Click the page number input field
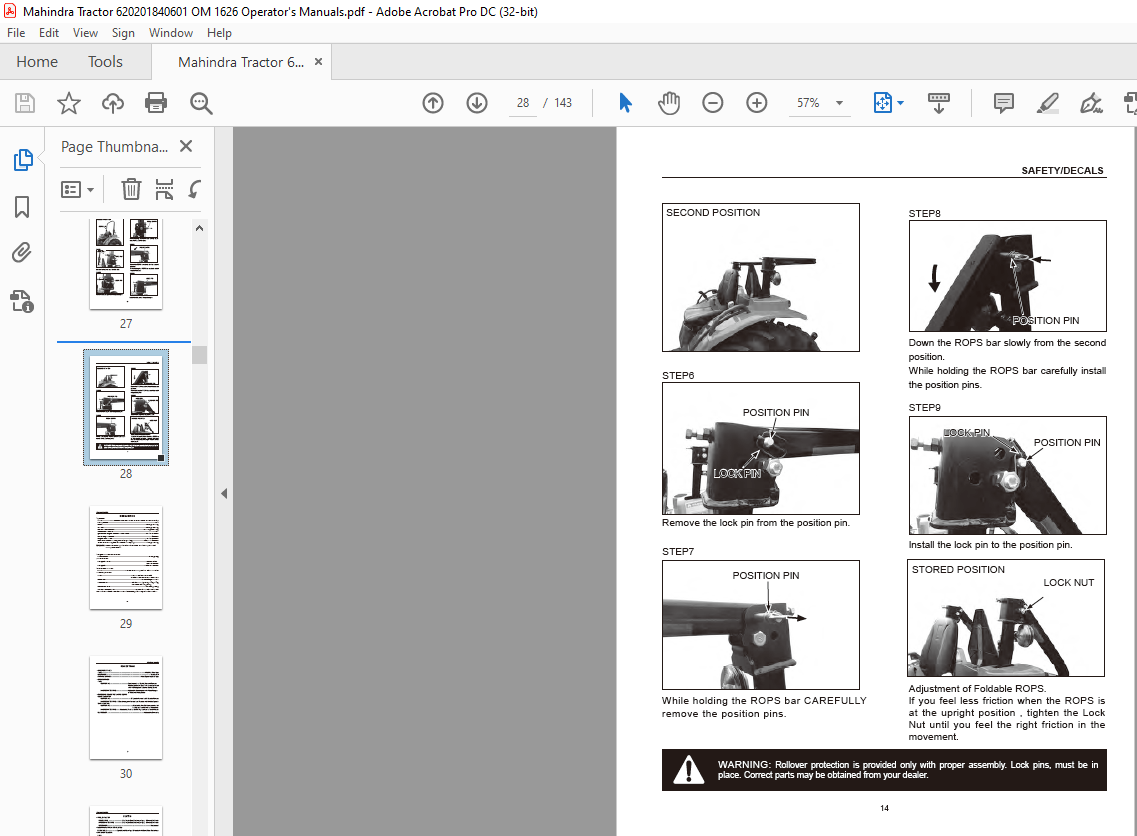The width and height of the screenshot is (1137, 836). pyautogui.click(x=523, y=103)
